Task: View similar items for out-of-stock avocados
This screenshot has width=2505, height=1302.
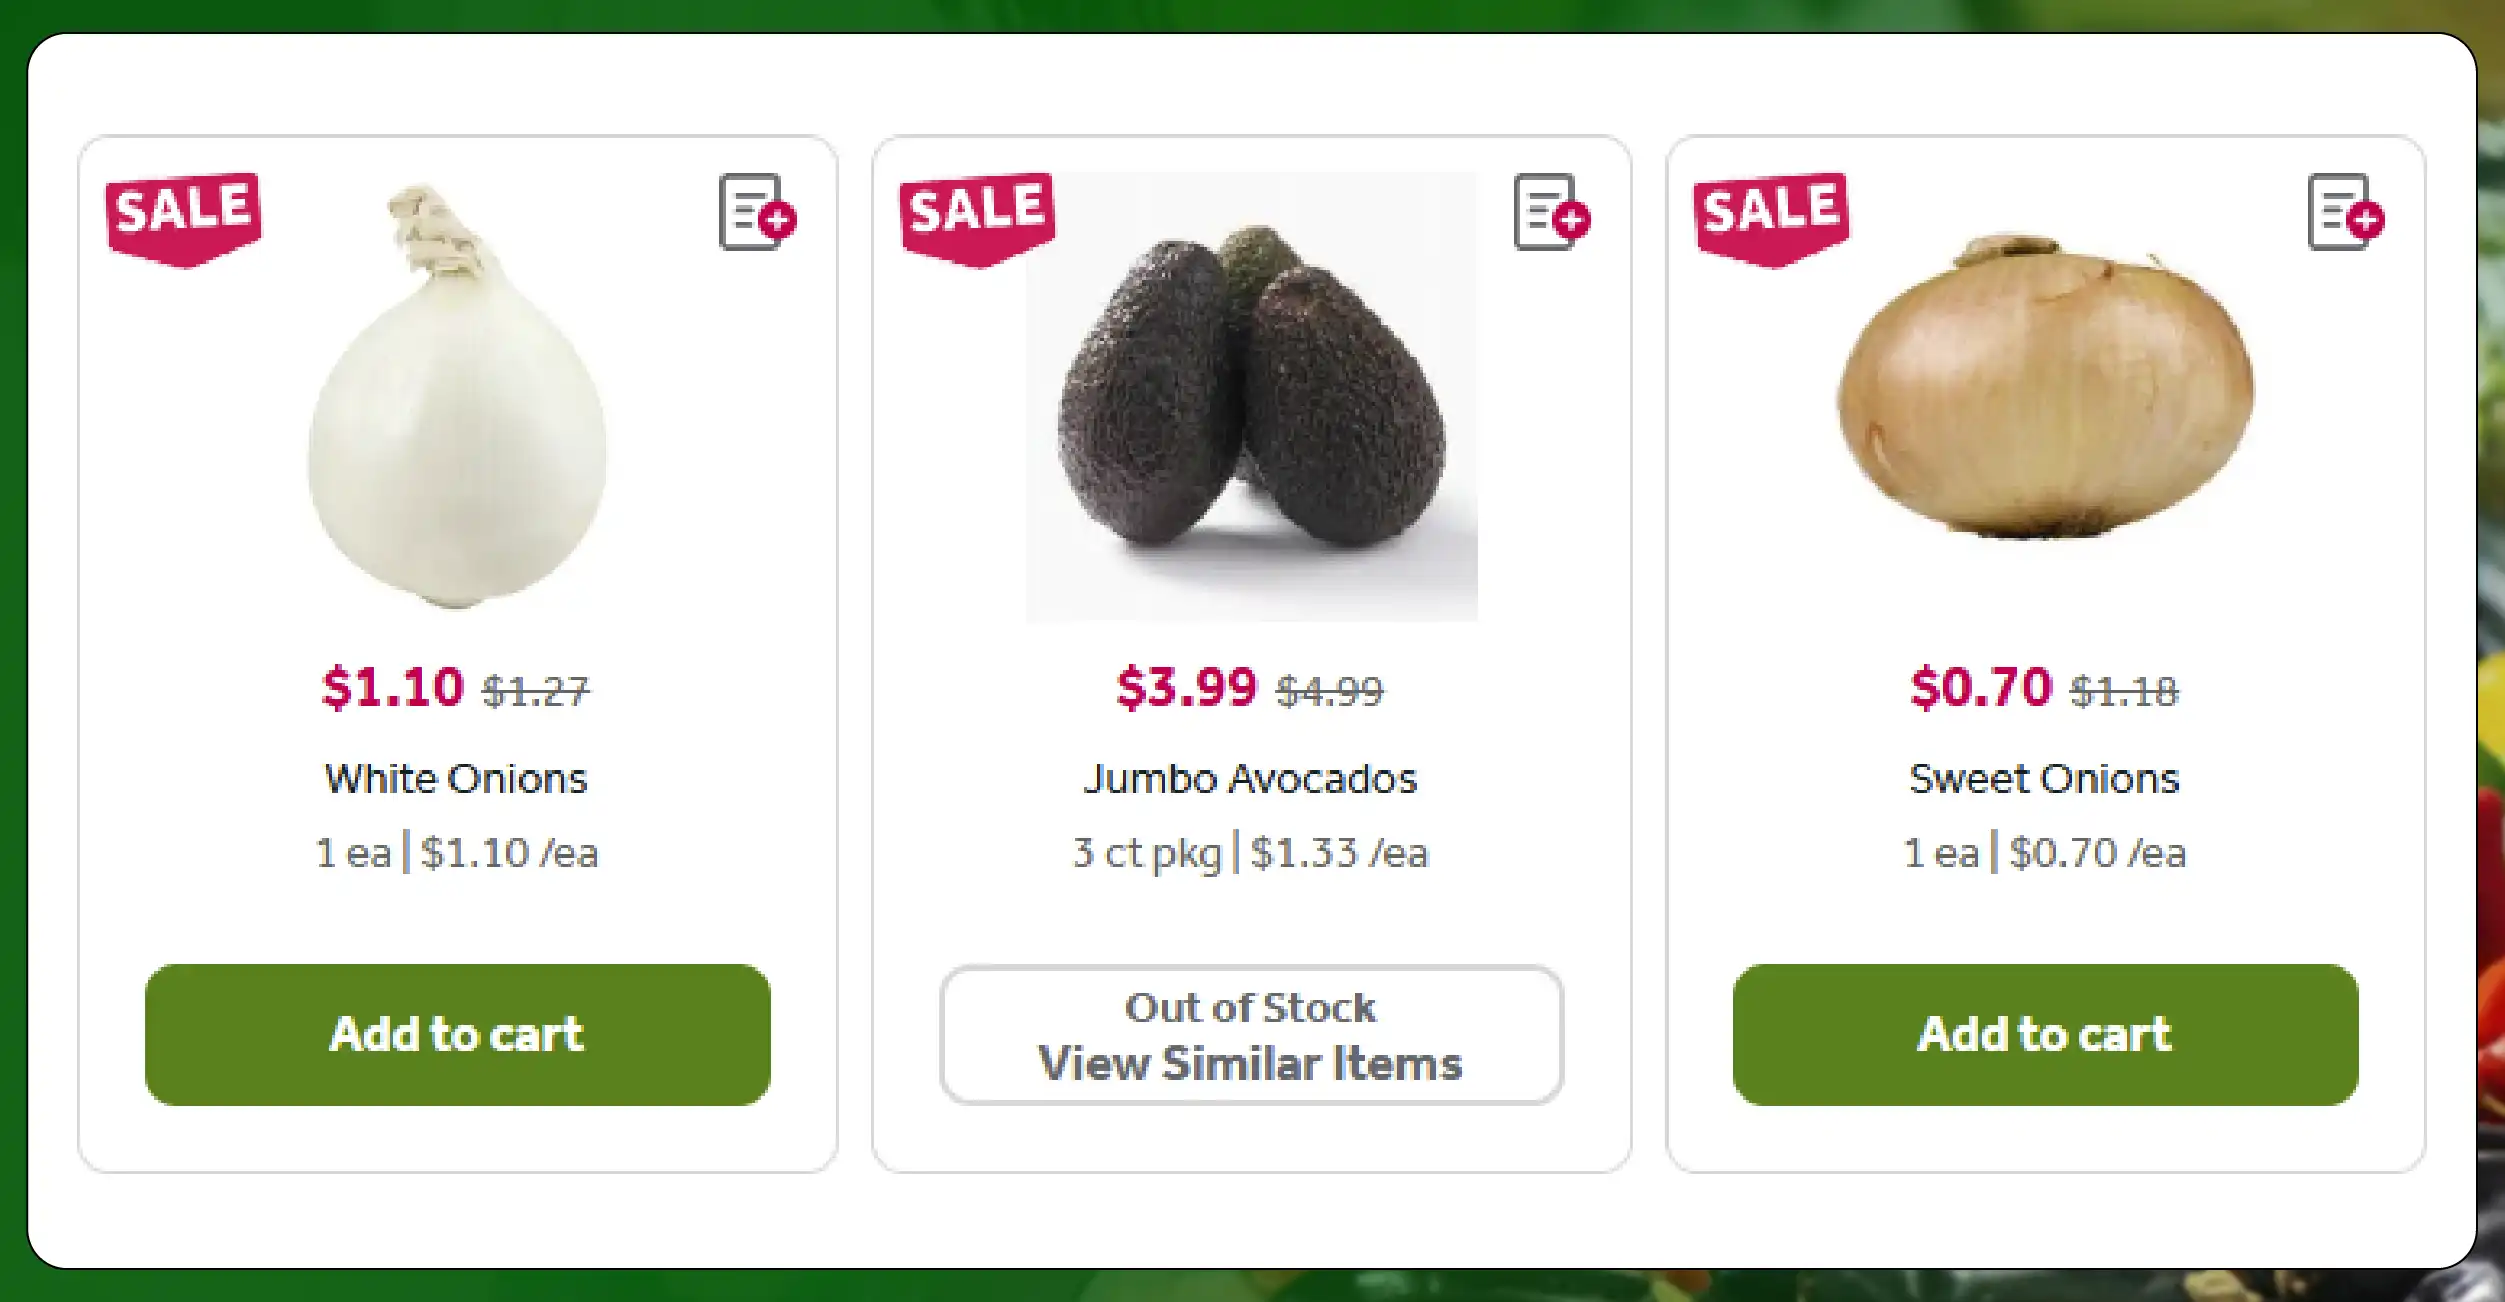Action: pyautogui.click(x=1251, y=1034)
